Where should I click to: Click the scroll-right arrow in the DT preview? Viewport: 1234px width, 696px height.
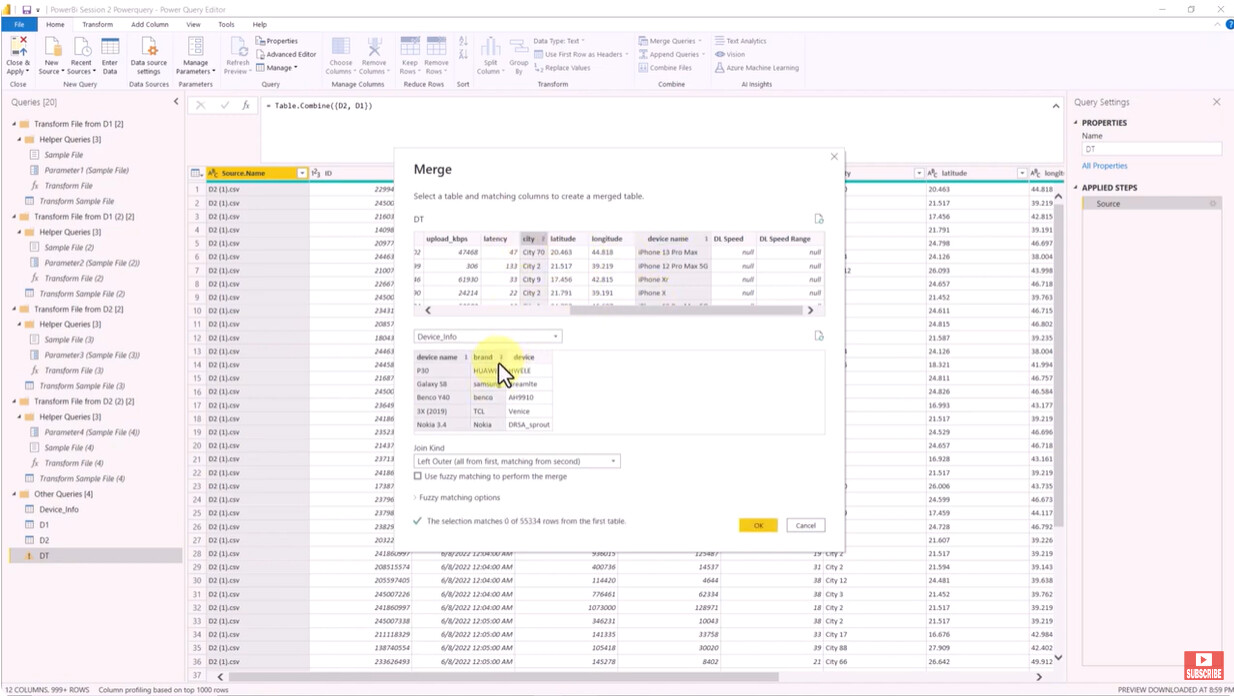[x=810, y=310]
